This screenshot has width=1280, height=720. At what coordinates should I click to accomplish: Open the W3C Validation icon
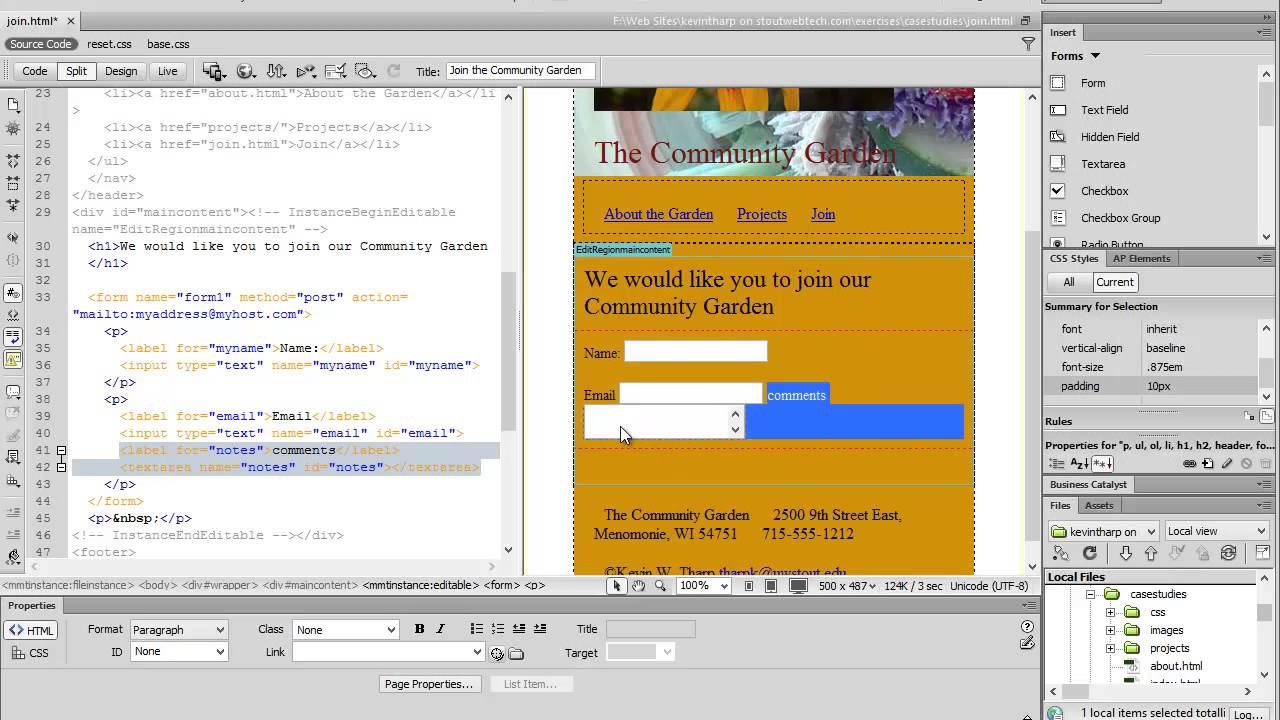(306, 71)
